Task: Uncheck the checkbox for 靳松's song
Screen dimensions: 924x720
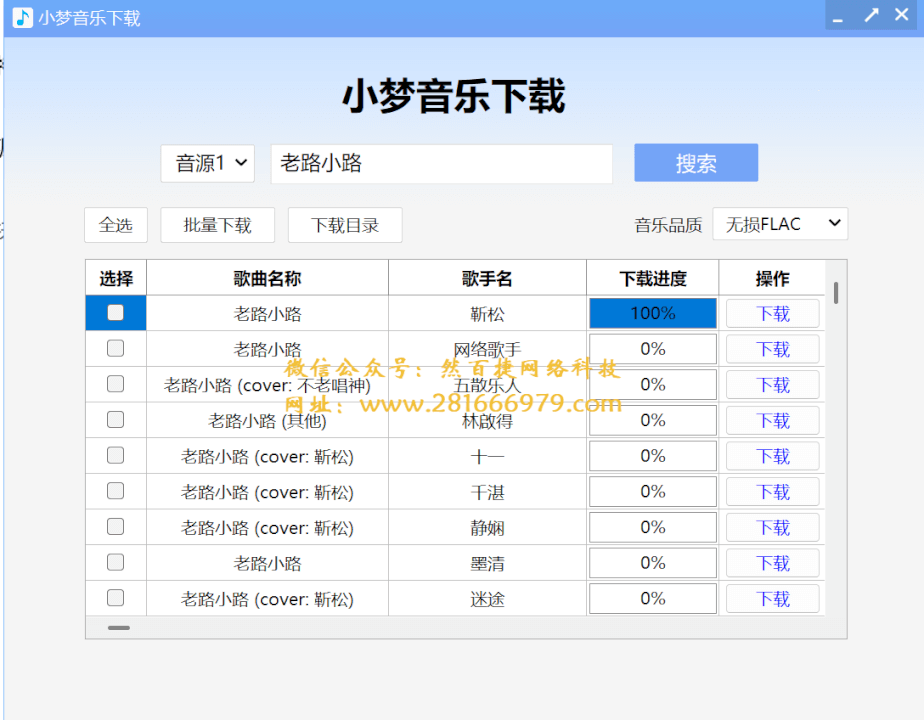Action: click(115, 312)
